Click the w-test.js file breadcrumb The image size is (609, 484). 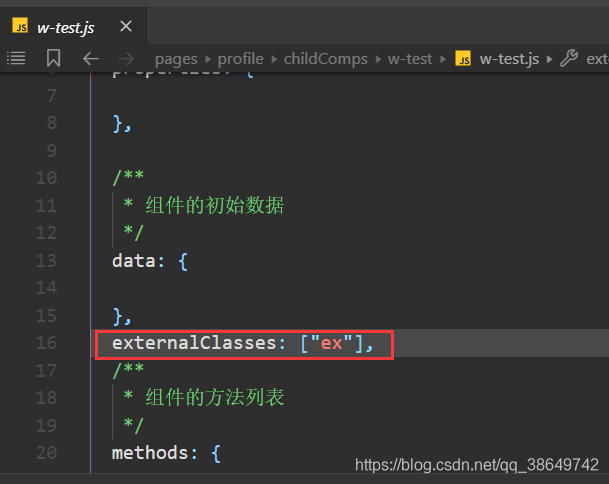tap(509, 59)
